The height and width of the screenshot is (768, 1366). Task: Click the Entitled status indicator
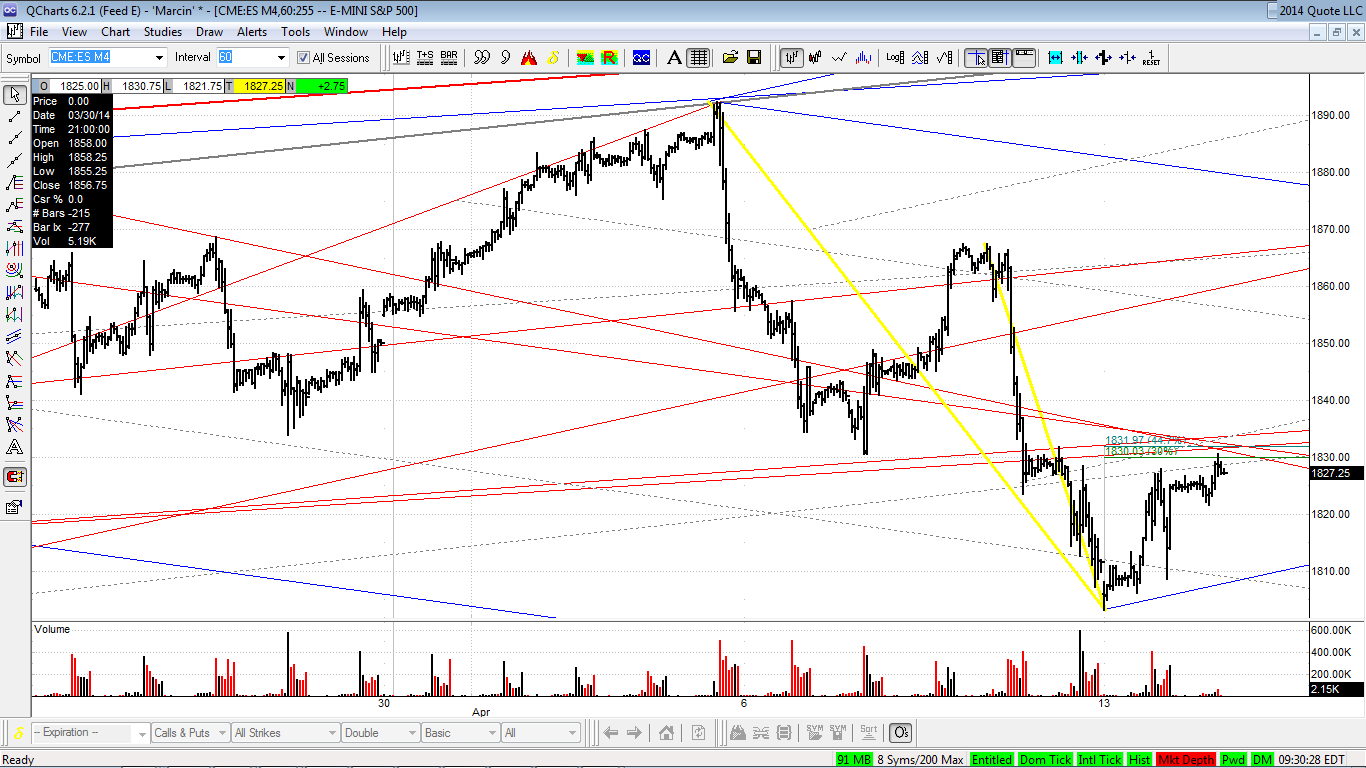tap(991, 760)
